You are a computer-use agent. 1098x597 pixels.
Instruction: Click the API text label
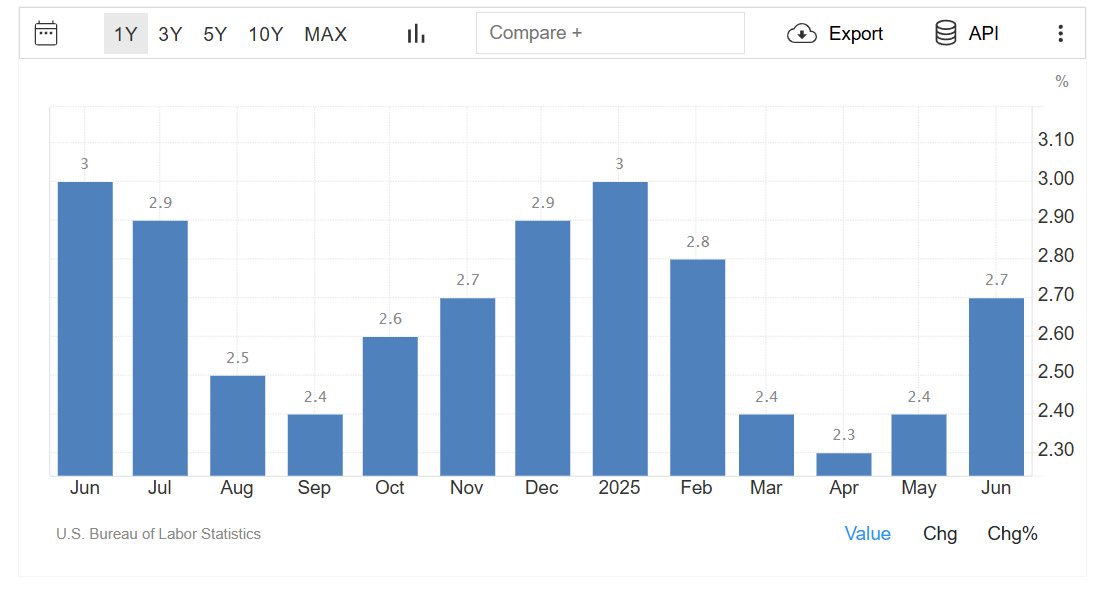click(984, 34)
